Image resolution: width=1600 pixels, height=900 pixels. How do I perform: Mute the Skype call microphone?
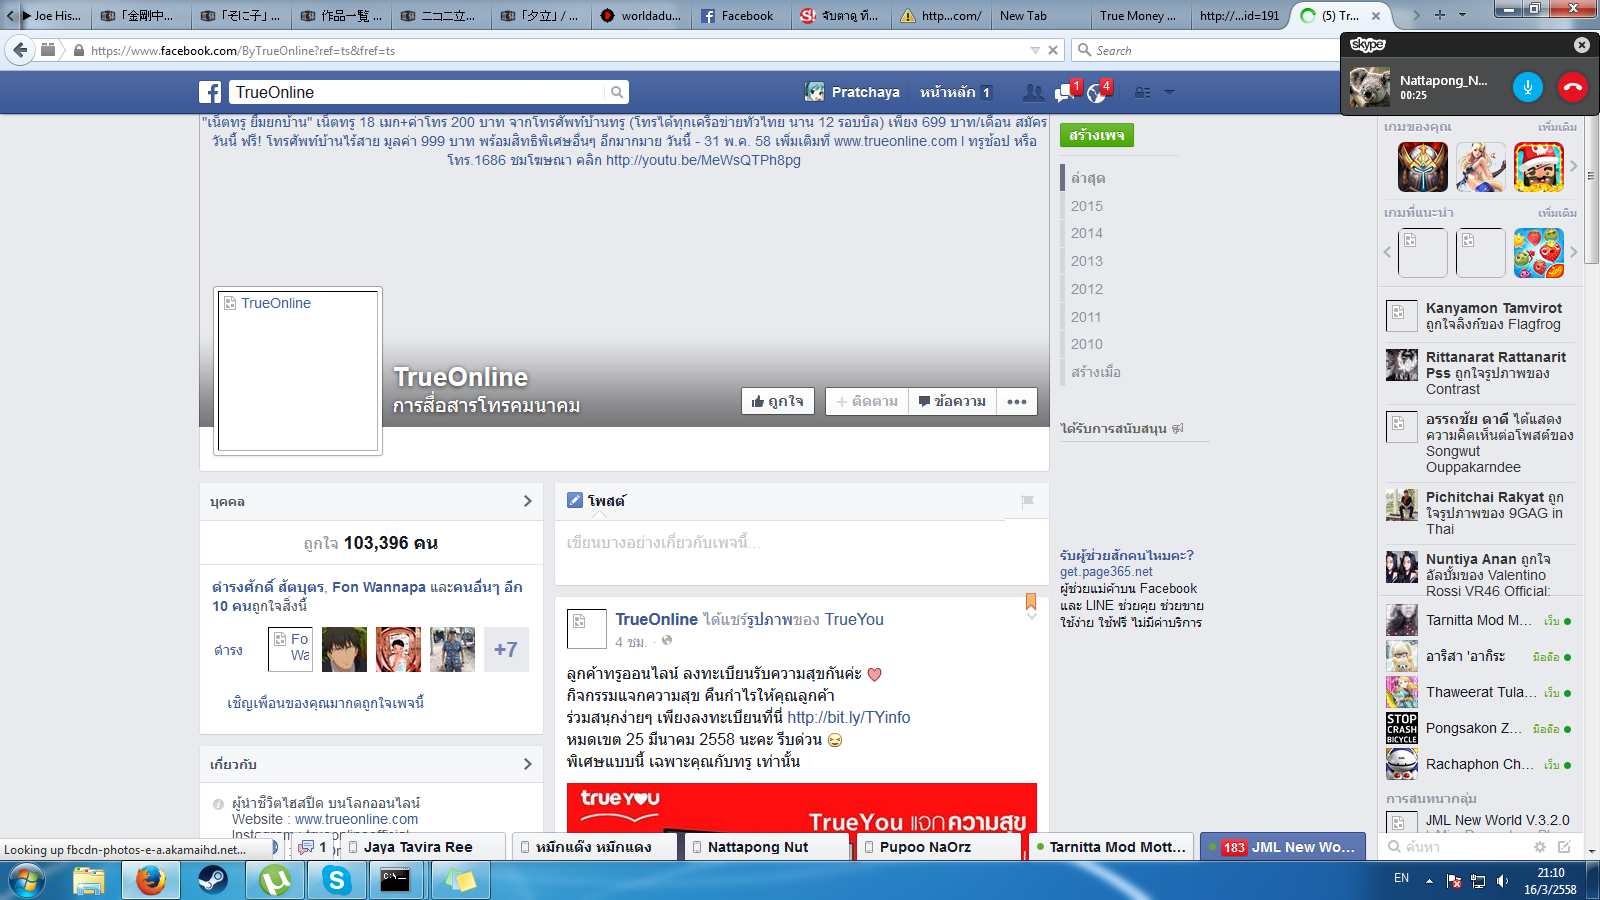(x=1527, y=87)
